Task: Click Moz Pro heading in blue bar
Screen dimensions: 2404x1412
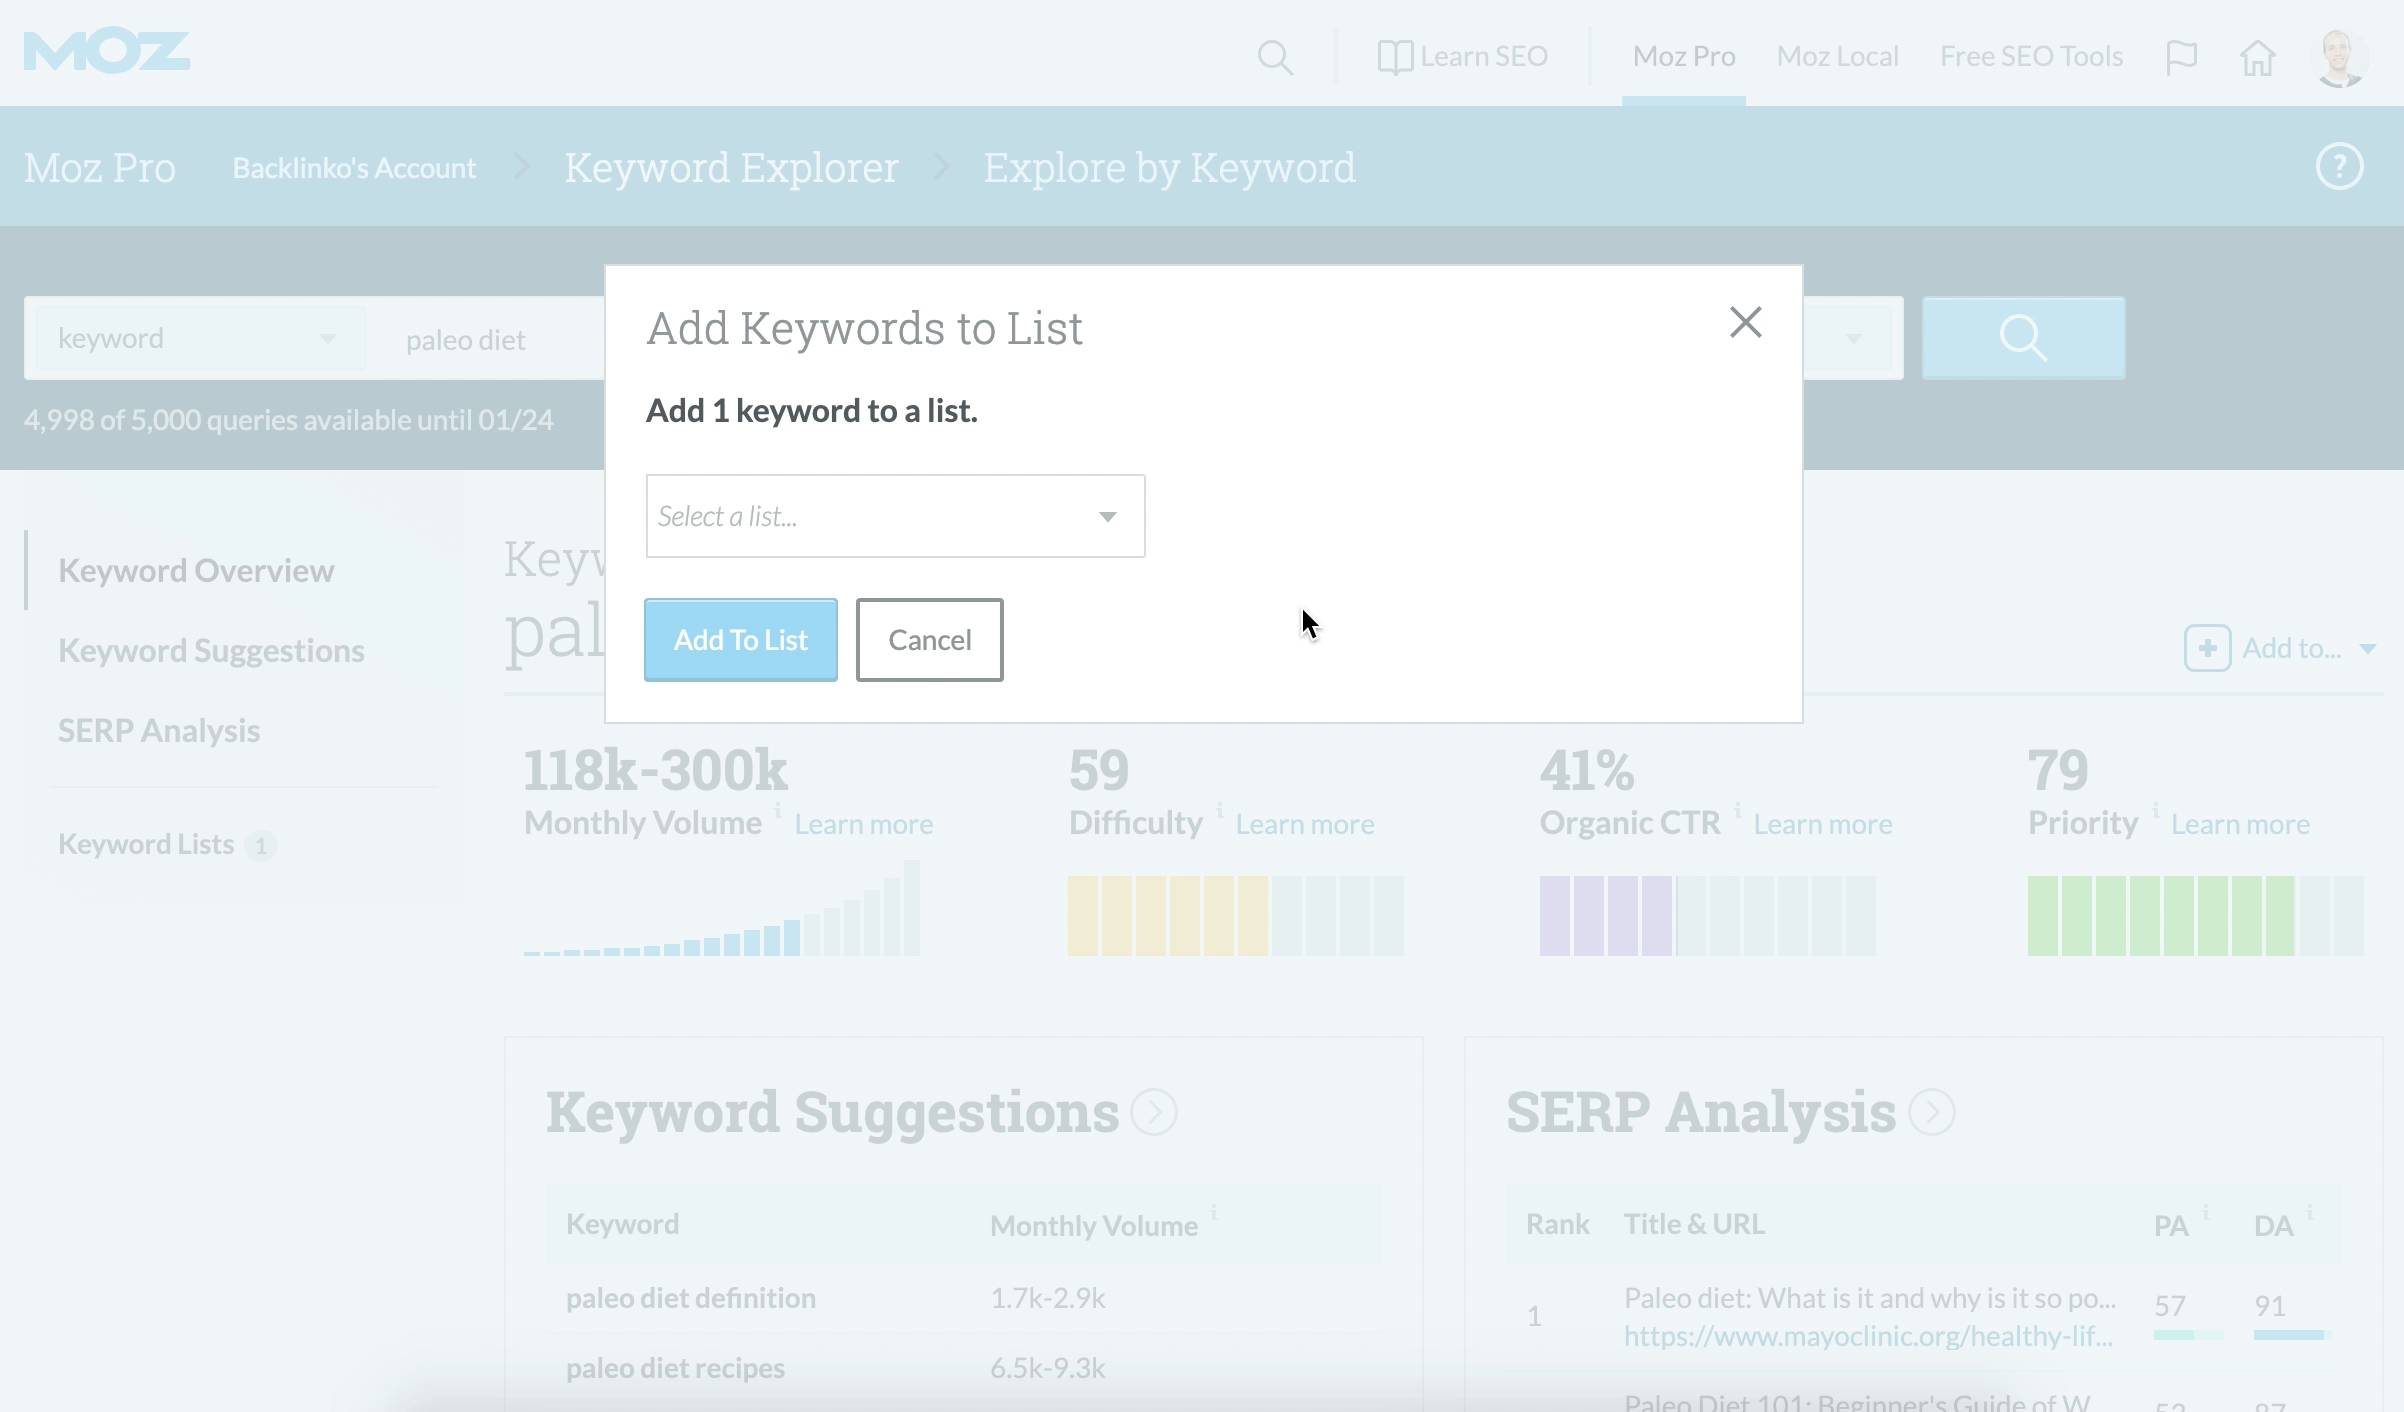Action: point(99,168)
